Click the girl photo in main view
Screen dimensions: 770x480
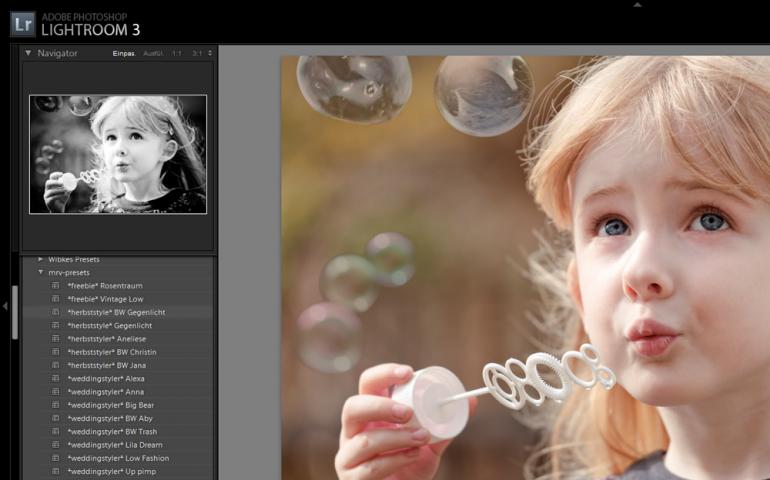point(525,268)
